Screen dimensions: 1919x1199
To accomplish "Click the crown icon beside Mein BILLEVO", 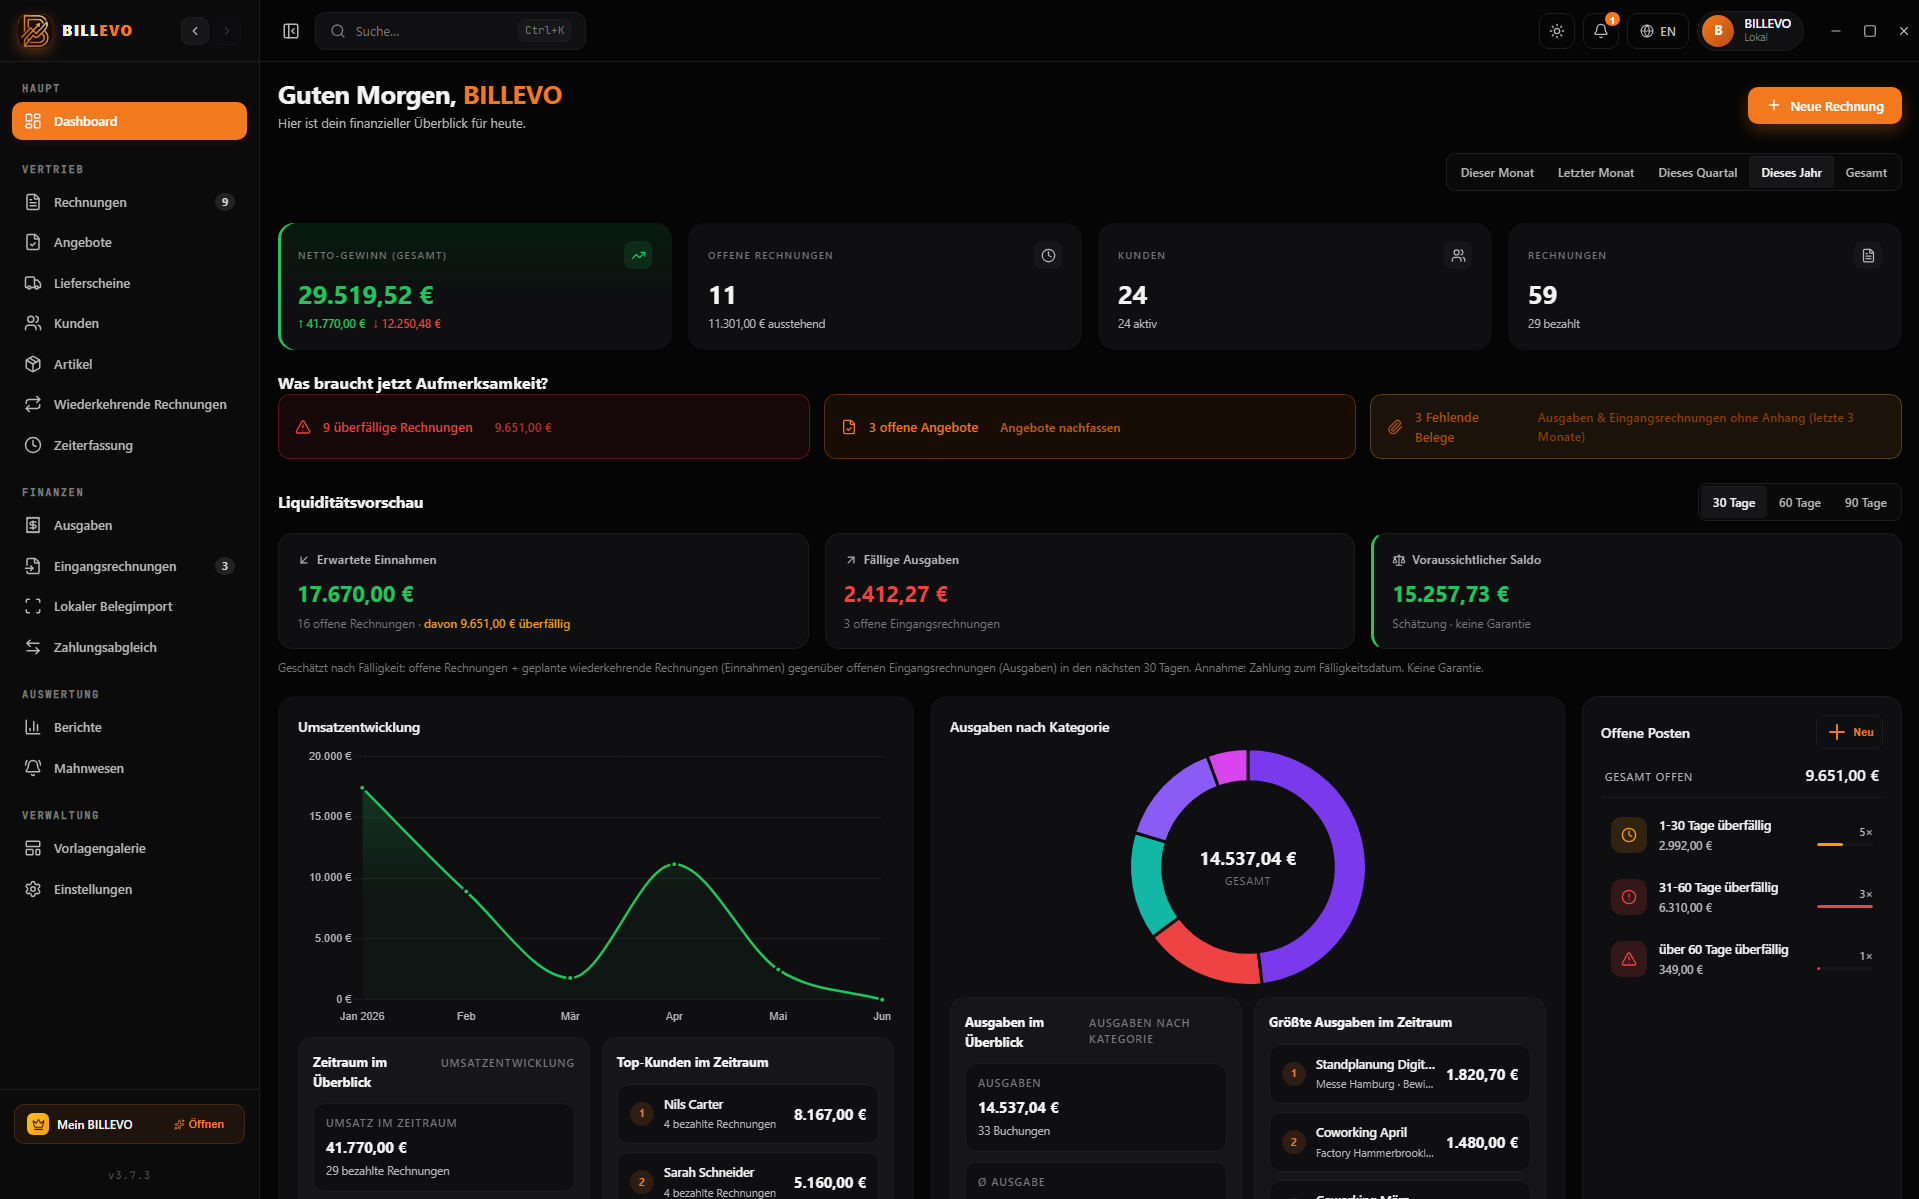I will point(38,1124).
